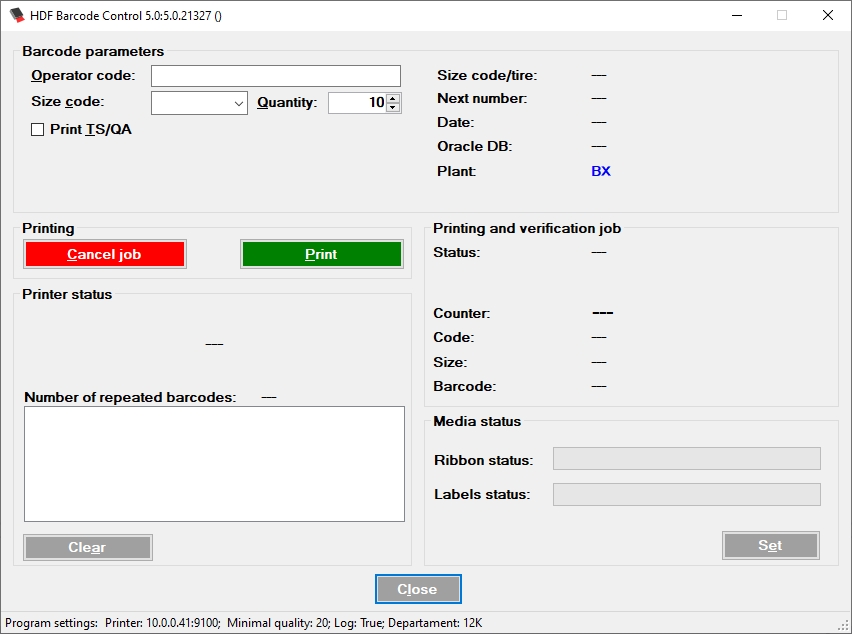The height and width of the screenshot is (634, 852).
Task: Click the Labels status progress bar
Action: click(687, 494)
